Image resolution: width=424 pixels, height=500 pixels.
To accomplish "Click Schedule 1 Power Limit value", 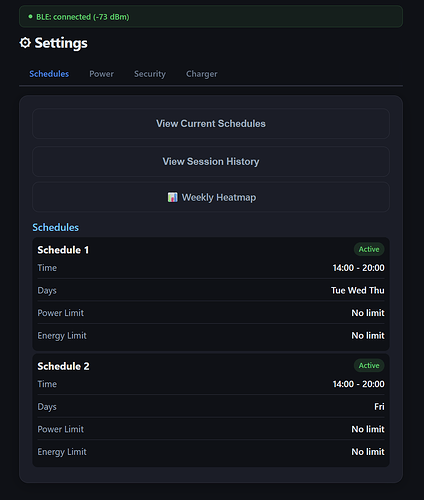I will coord(368,313).
